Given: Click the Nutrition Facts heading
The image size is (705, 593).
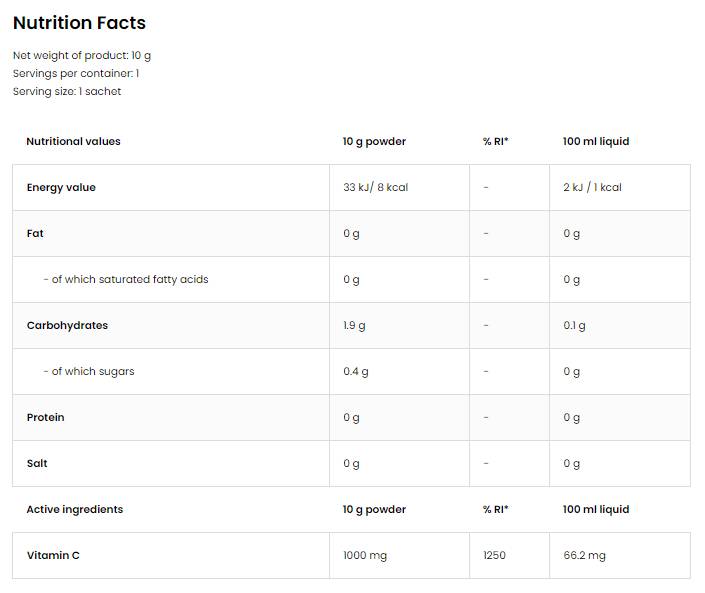Looking at the screenshot, I should 79,23.
